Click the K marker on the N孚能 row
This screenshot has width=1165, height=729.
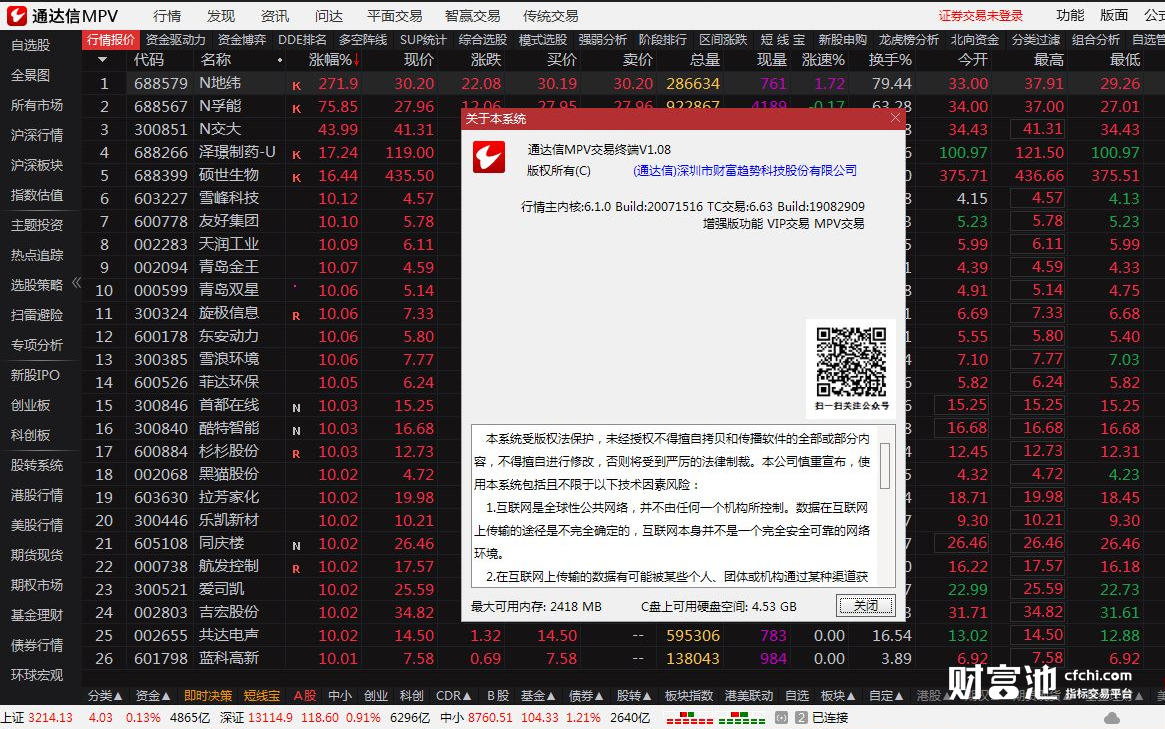[296, 108]
